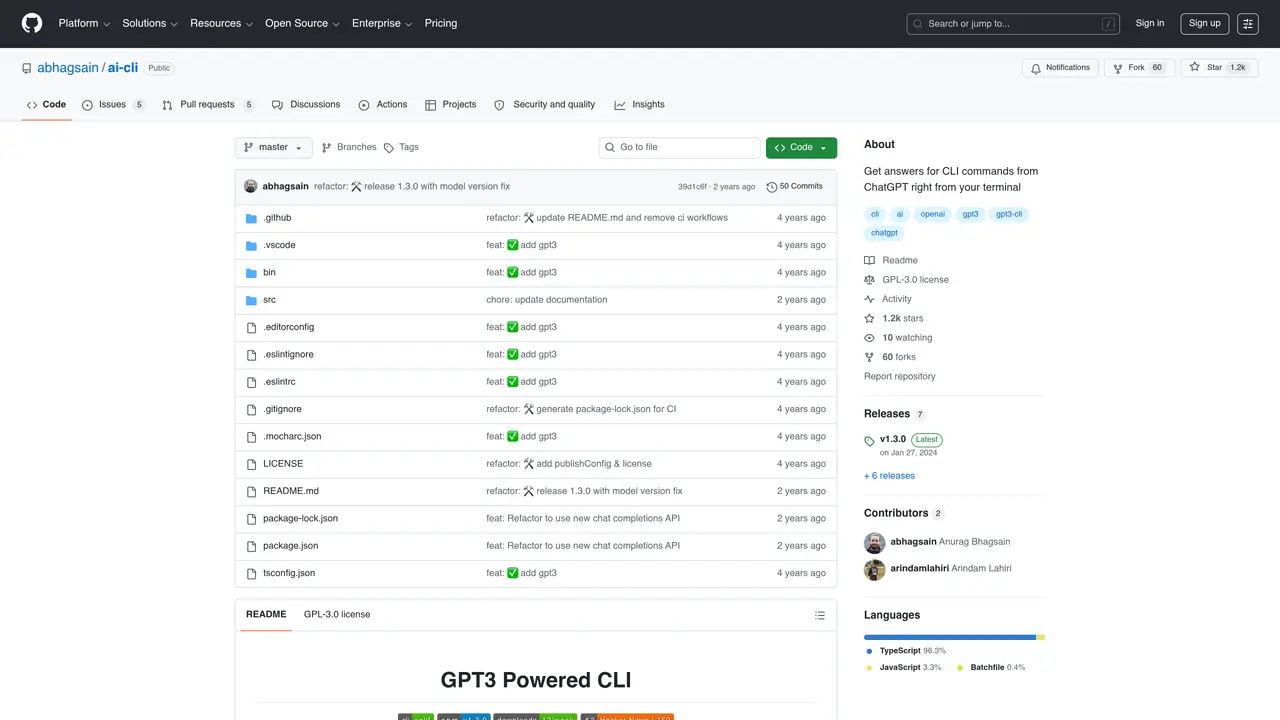This screenshot has width=1280, height=720.
Task: Open the abhagsain owner link
Action: coord(68,68)
